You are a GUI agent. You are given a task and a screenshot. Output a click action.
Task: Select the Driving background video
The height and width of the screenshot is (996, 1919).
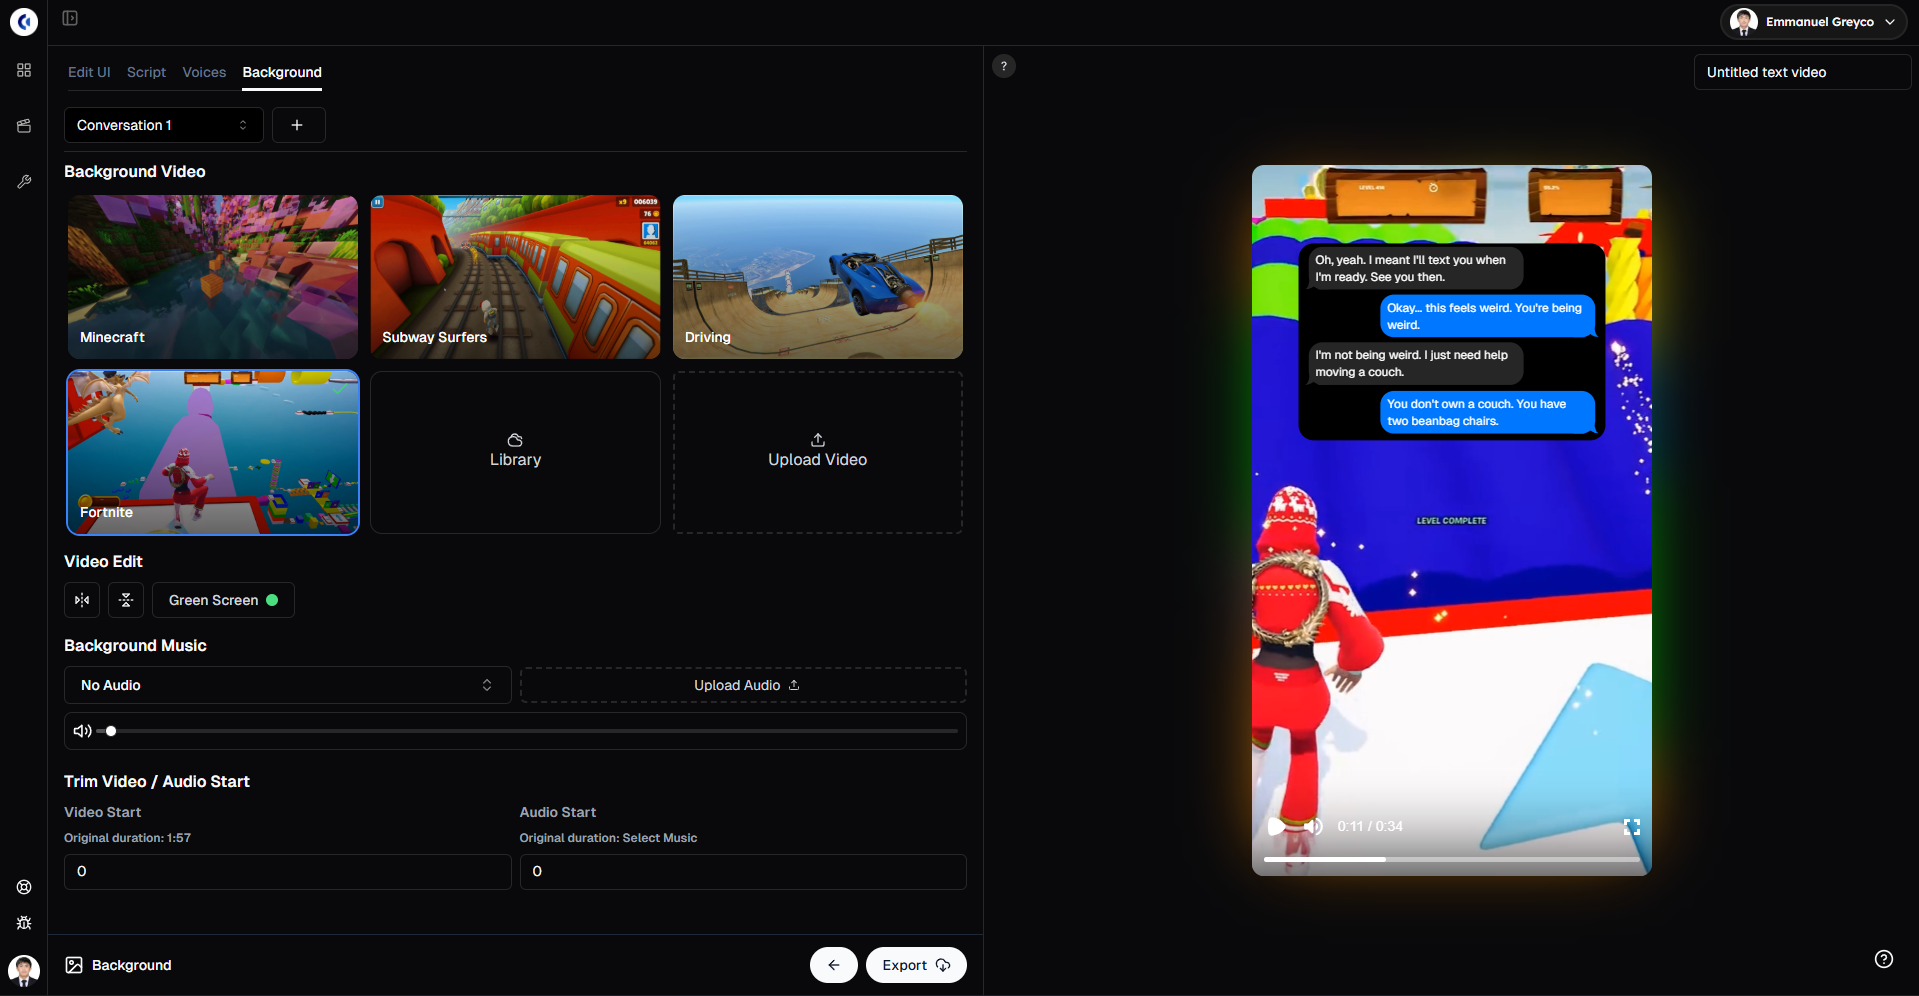818,277
